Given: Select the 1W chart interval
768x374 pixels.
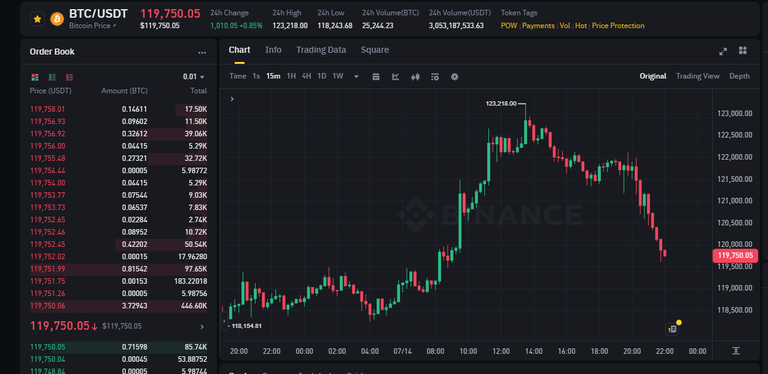Looking at the screenshot, I should coord(338,76).
